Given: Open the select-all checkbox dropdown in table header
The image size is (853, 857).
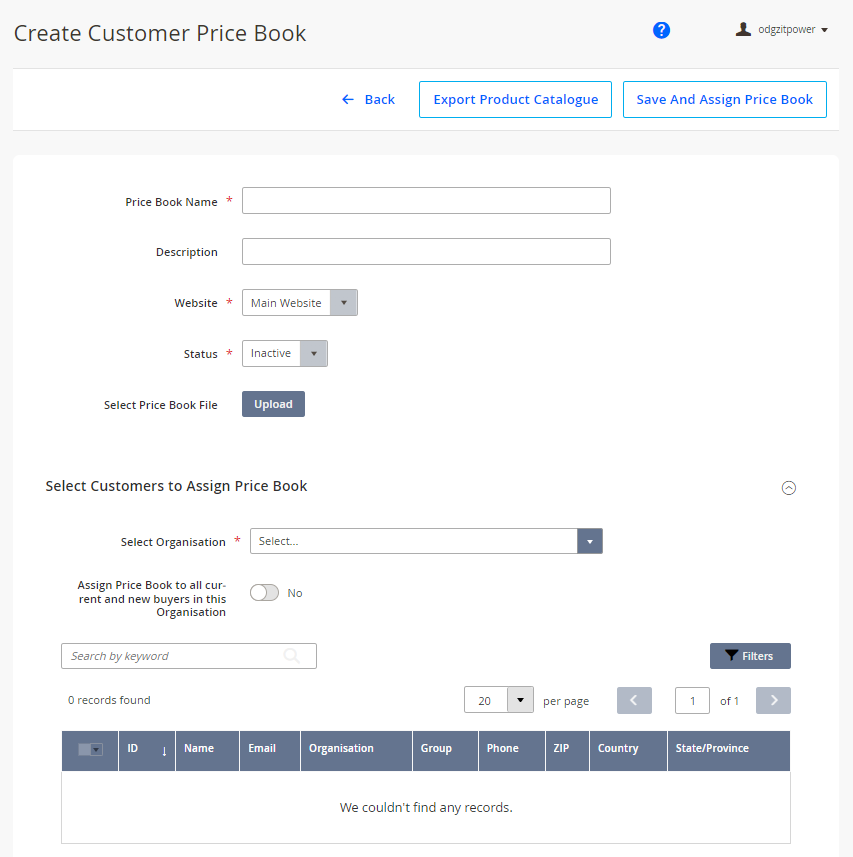Looking at the screenshot, I should [x=90, y=749].
